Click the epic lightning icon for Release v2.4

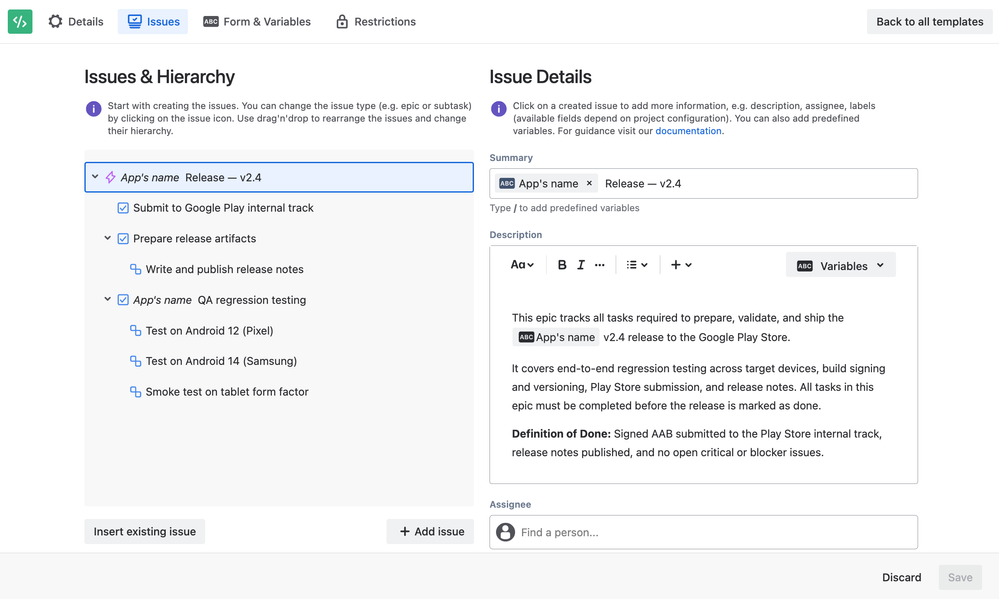point(110,177)
